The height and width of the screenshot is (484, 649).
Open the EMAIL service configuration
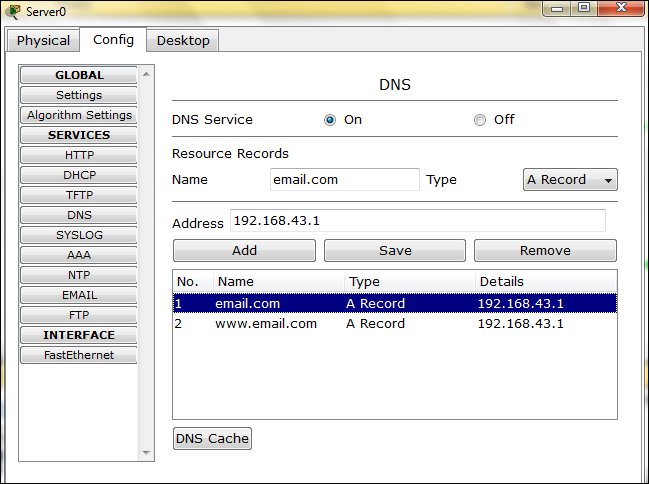(79, 295)
